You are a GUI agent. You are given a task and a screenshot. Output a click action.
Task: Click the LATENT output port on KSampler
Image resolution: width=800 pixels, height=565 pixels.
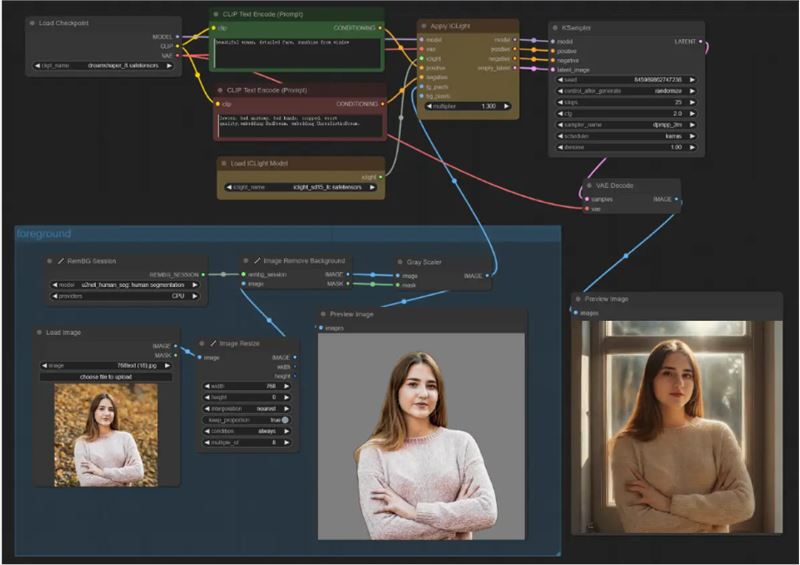[701, 41]
